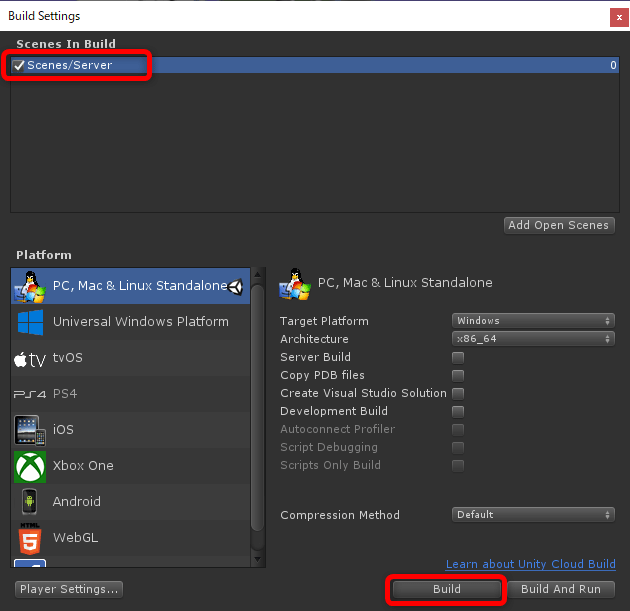
Task: Close the Build Settings window
Action: click(619, 18)
